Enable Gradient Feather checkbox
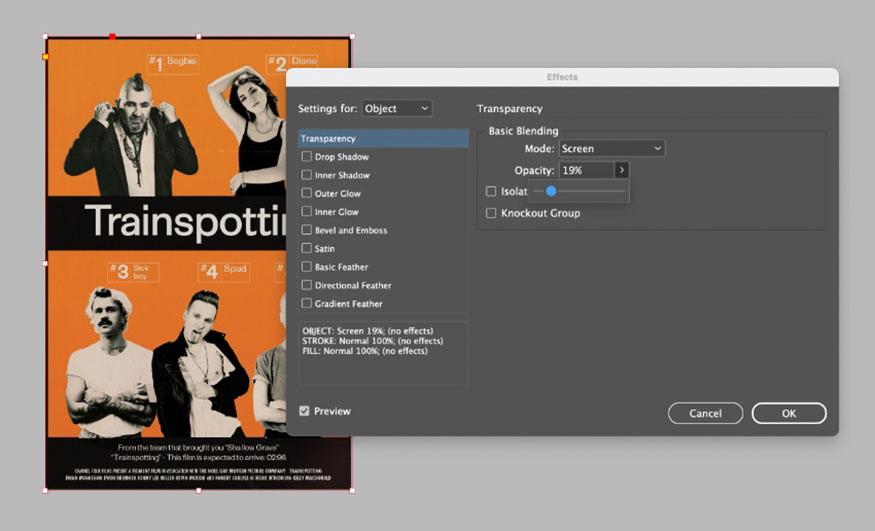This screenshot has width=875, height=531. click(306, 303)
